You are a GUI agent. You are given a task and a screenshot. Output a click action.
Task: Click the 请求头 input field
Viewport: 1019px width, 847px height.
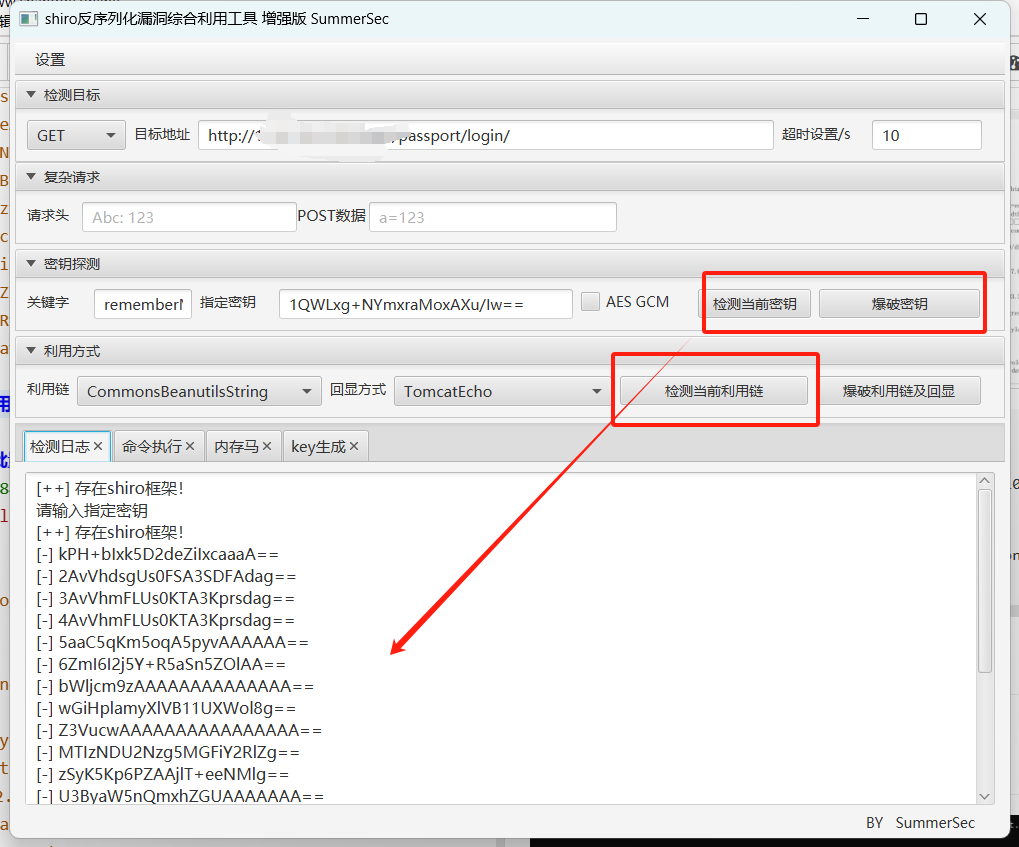189,217
